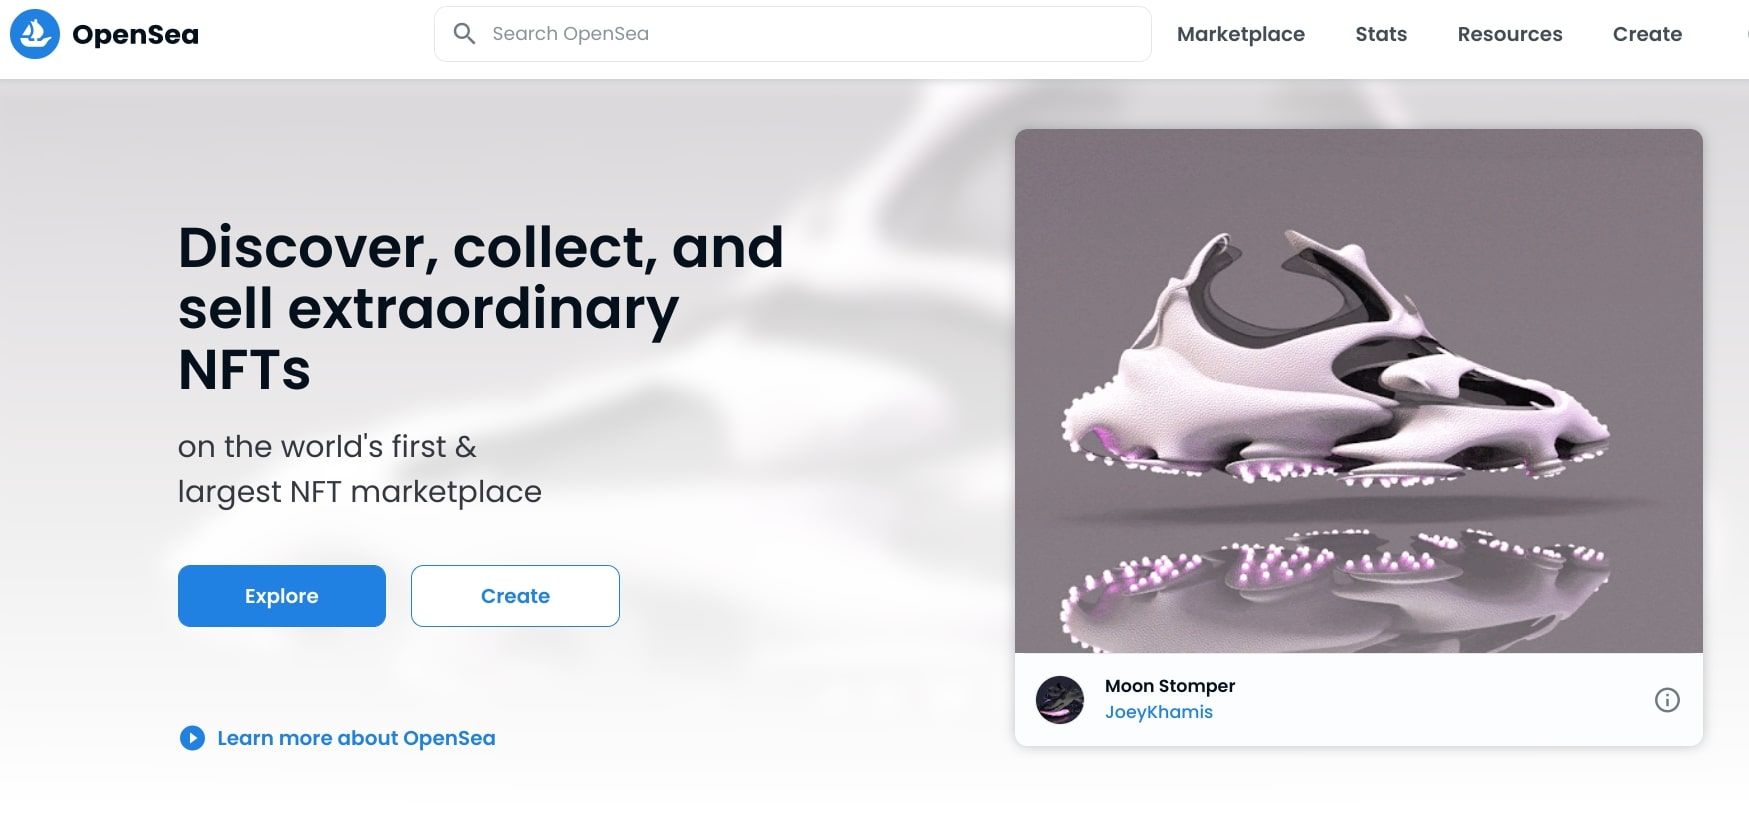
Task: Follow the Learn more about OpenSea link
Action: 356,738
